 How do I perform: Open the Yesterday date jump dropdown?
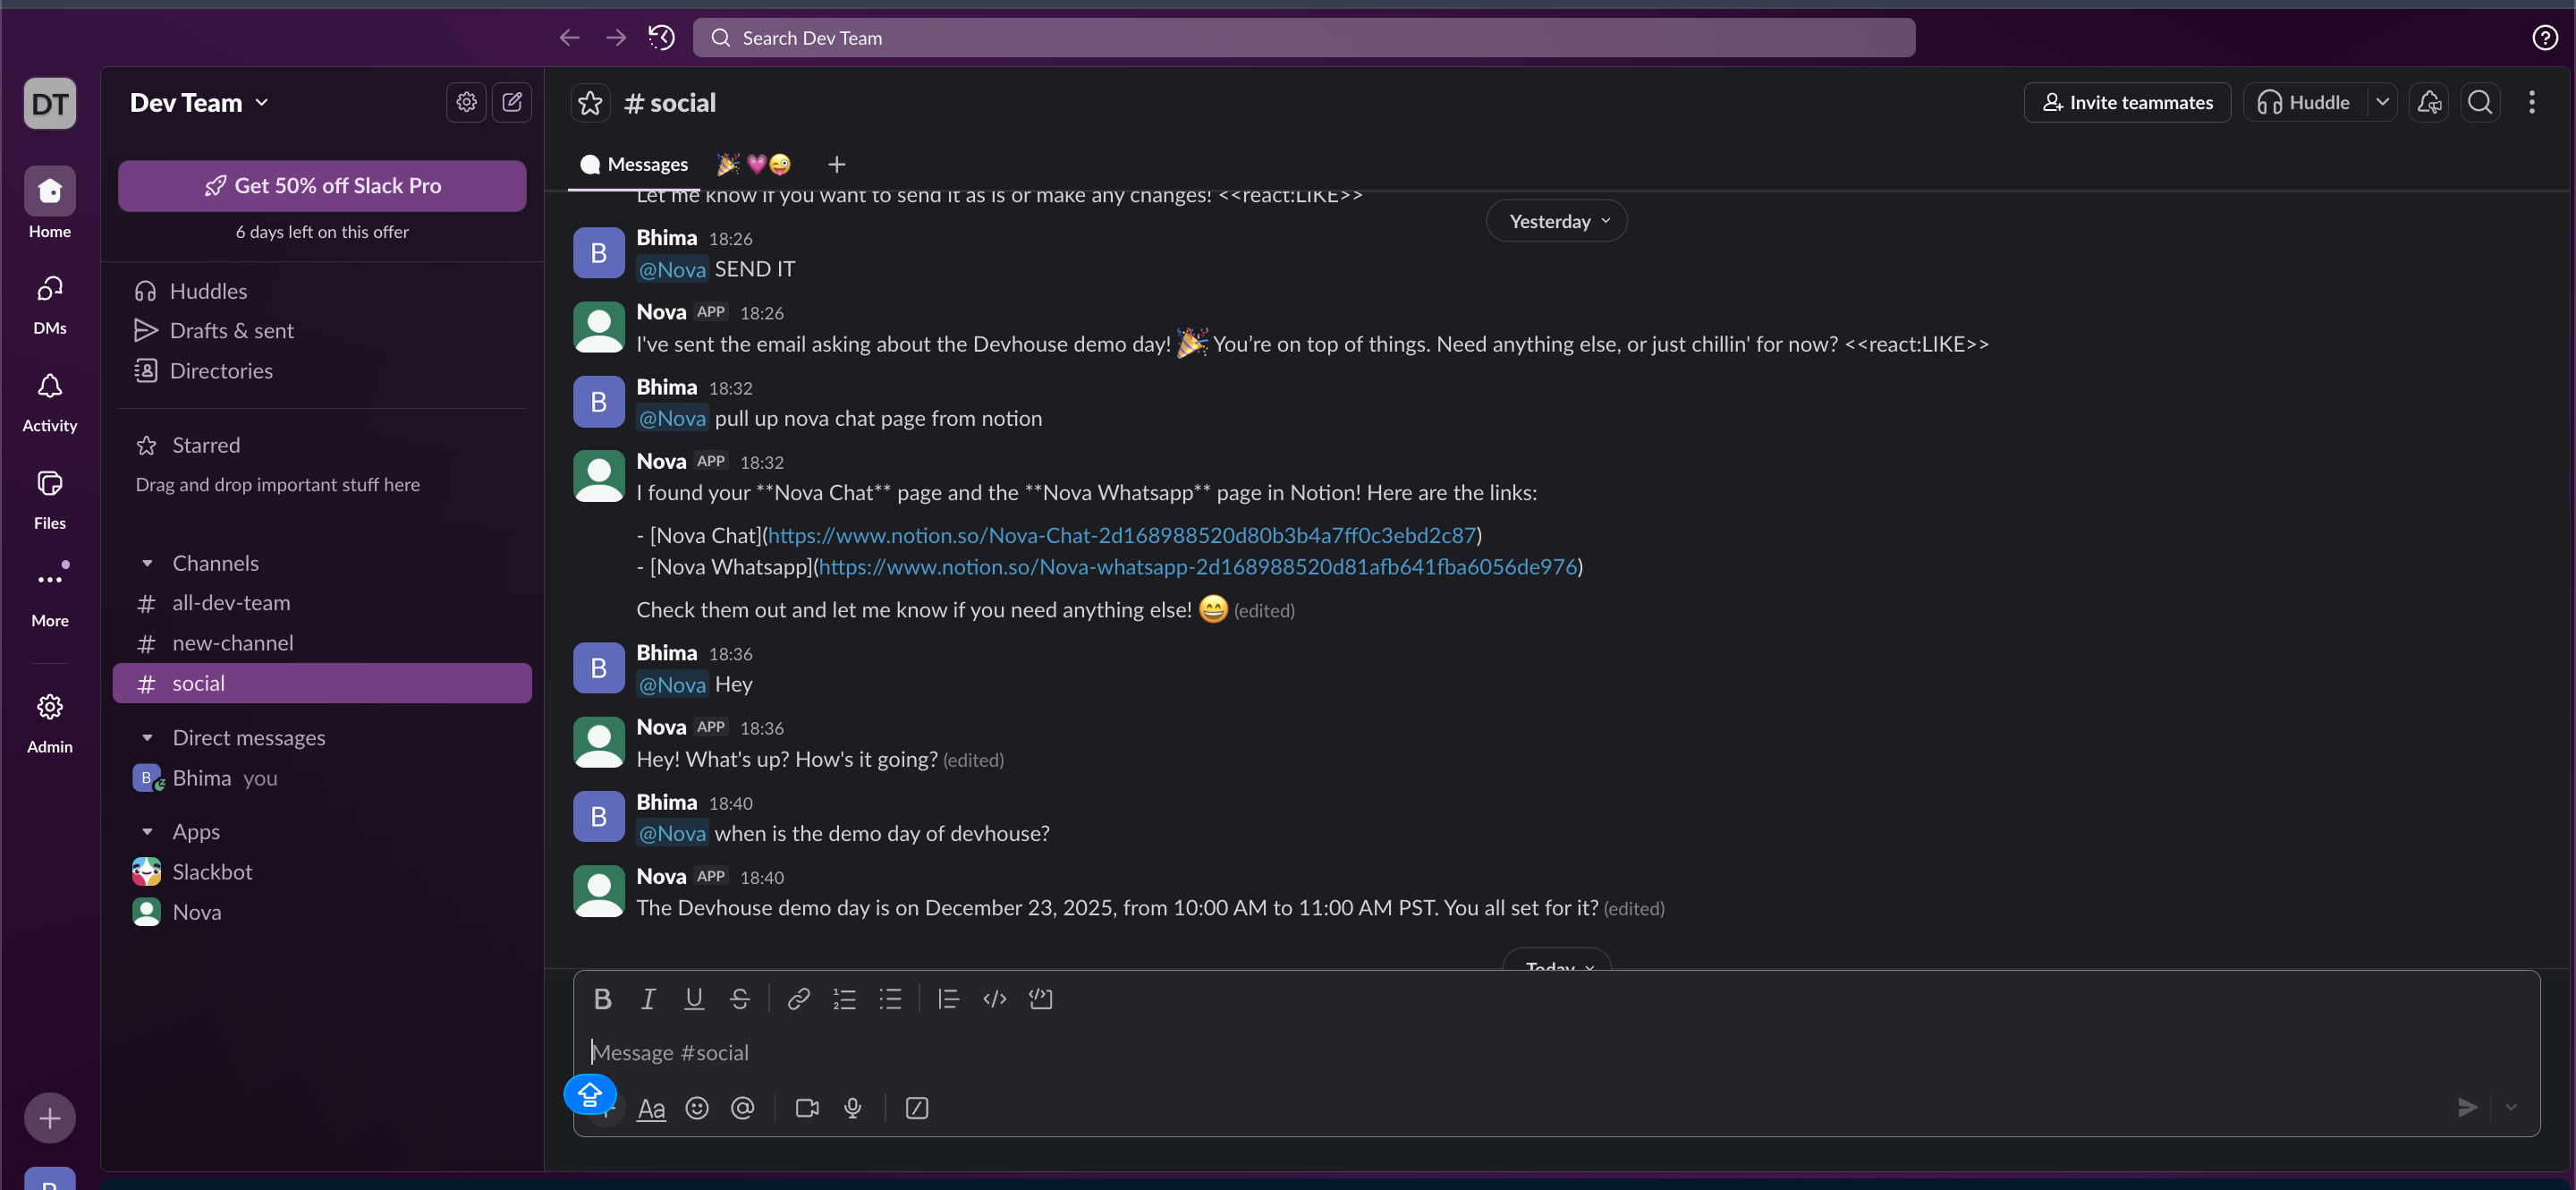pos(1556,221)
